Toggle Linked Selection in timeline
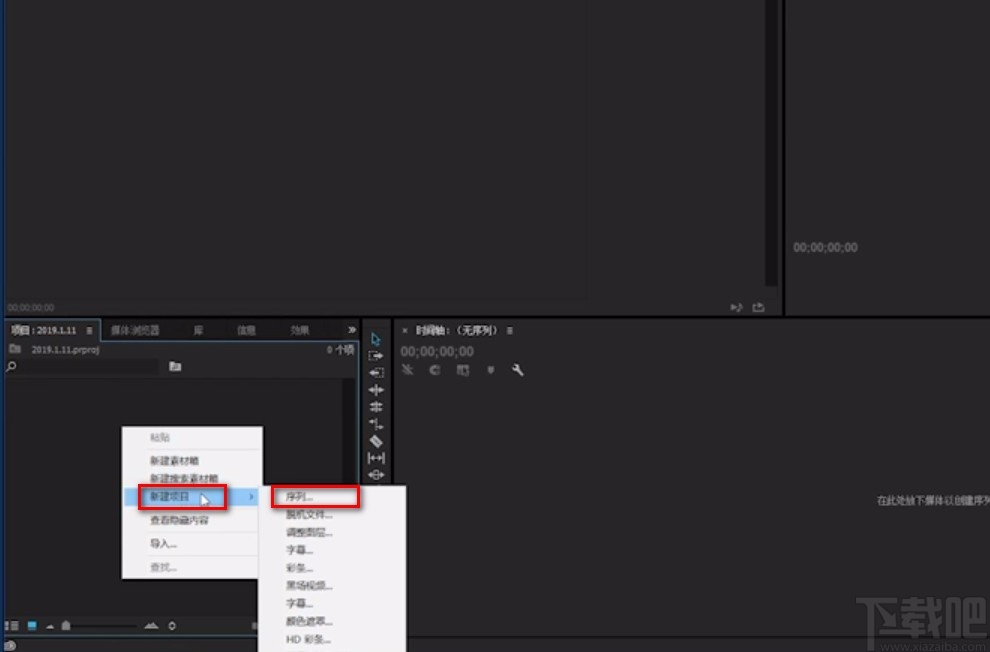Image resolution: width=990 pixels, height=652 pixels. point(463,370)
